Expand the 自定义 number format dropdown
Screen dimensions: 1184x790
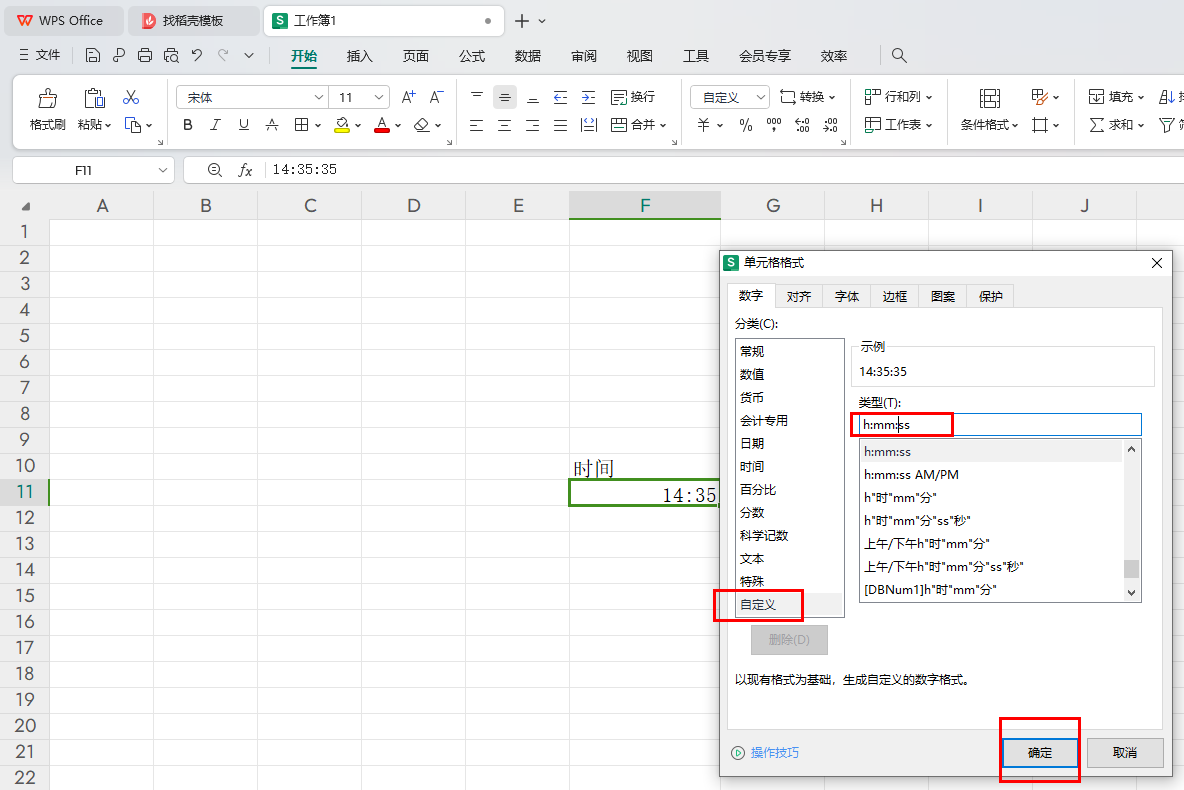[760, 97]
